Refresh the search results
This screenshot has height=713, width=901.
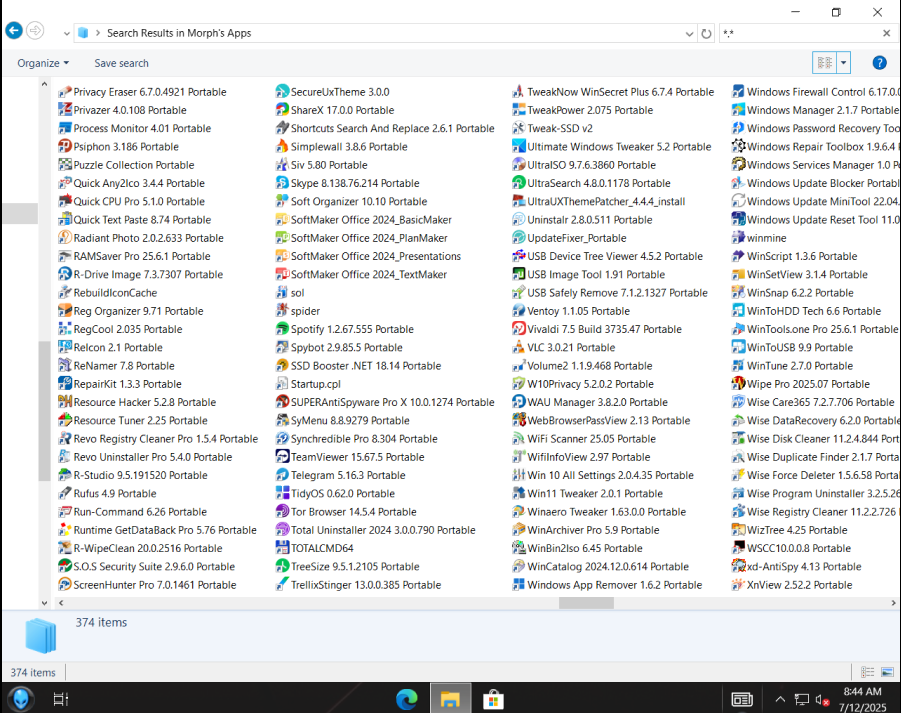706,34
